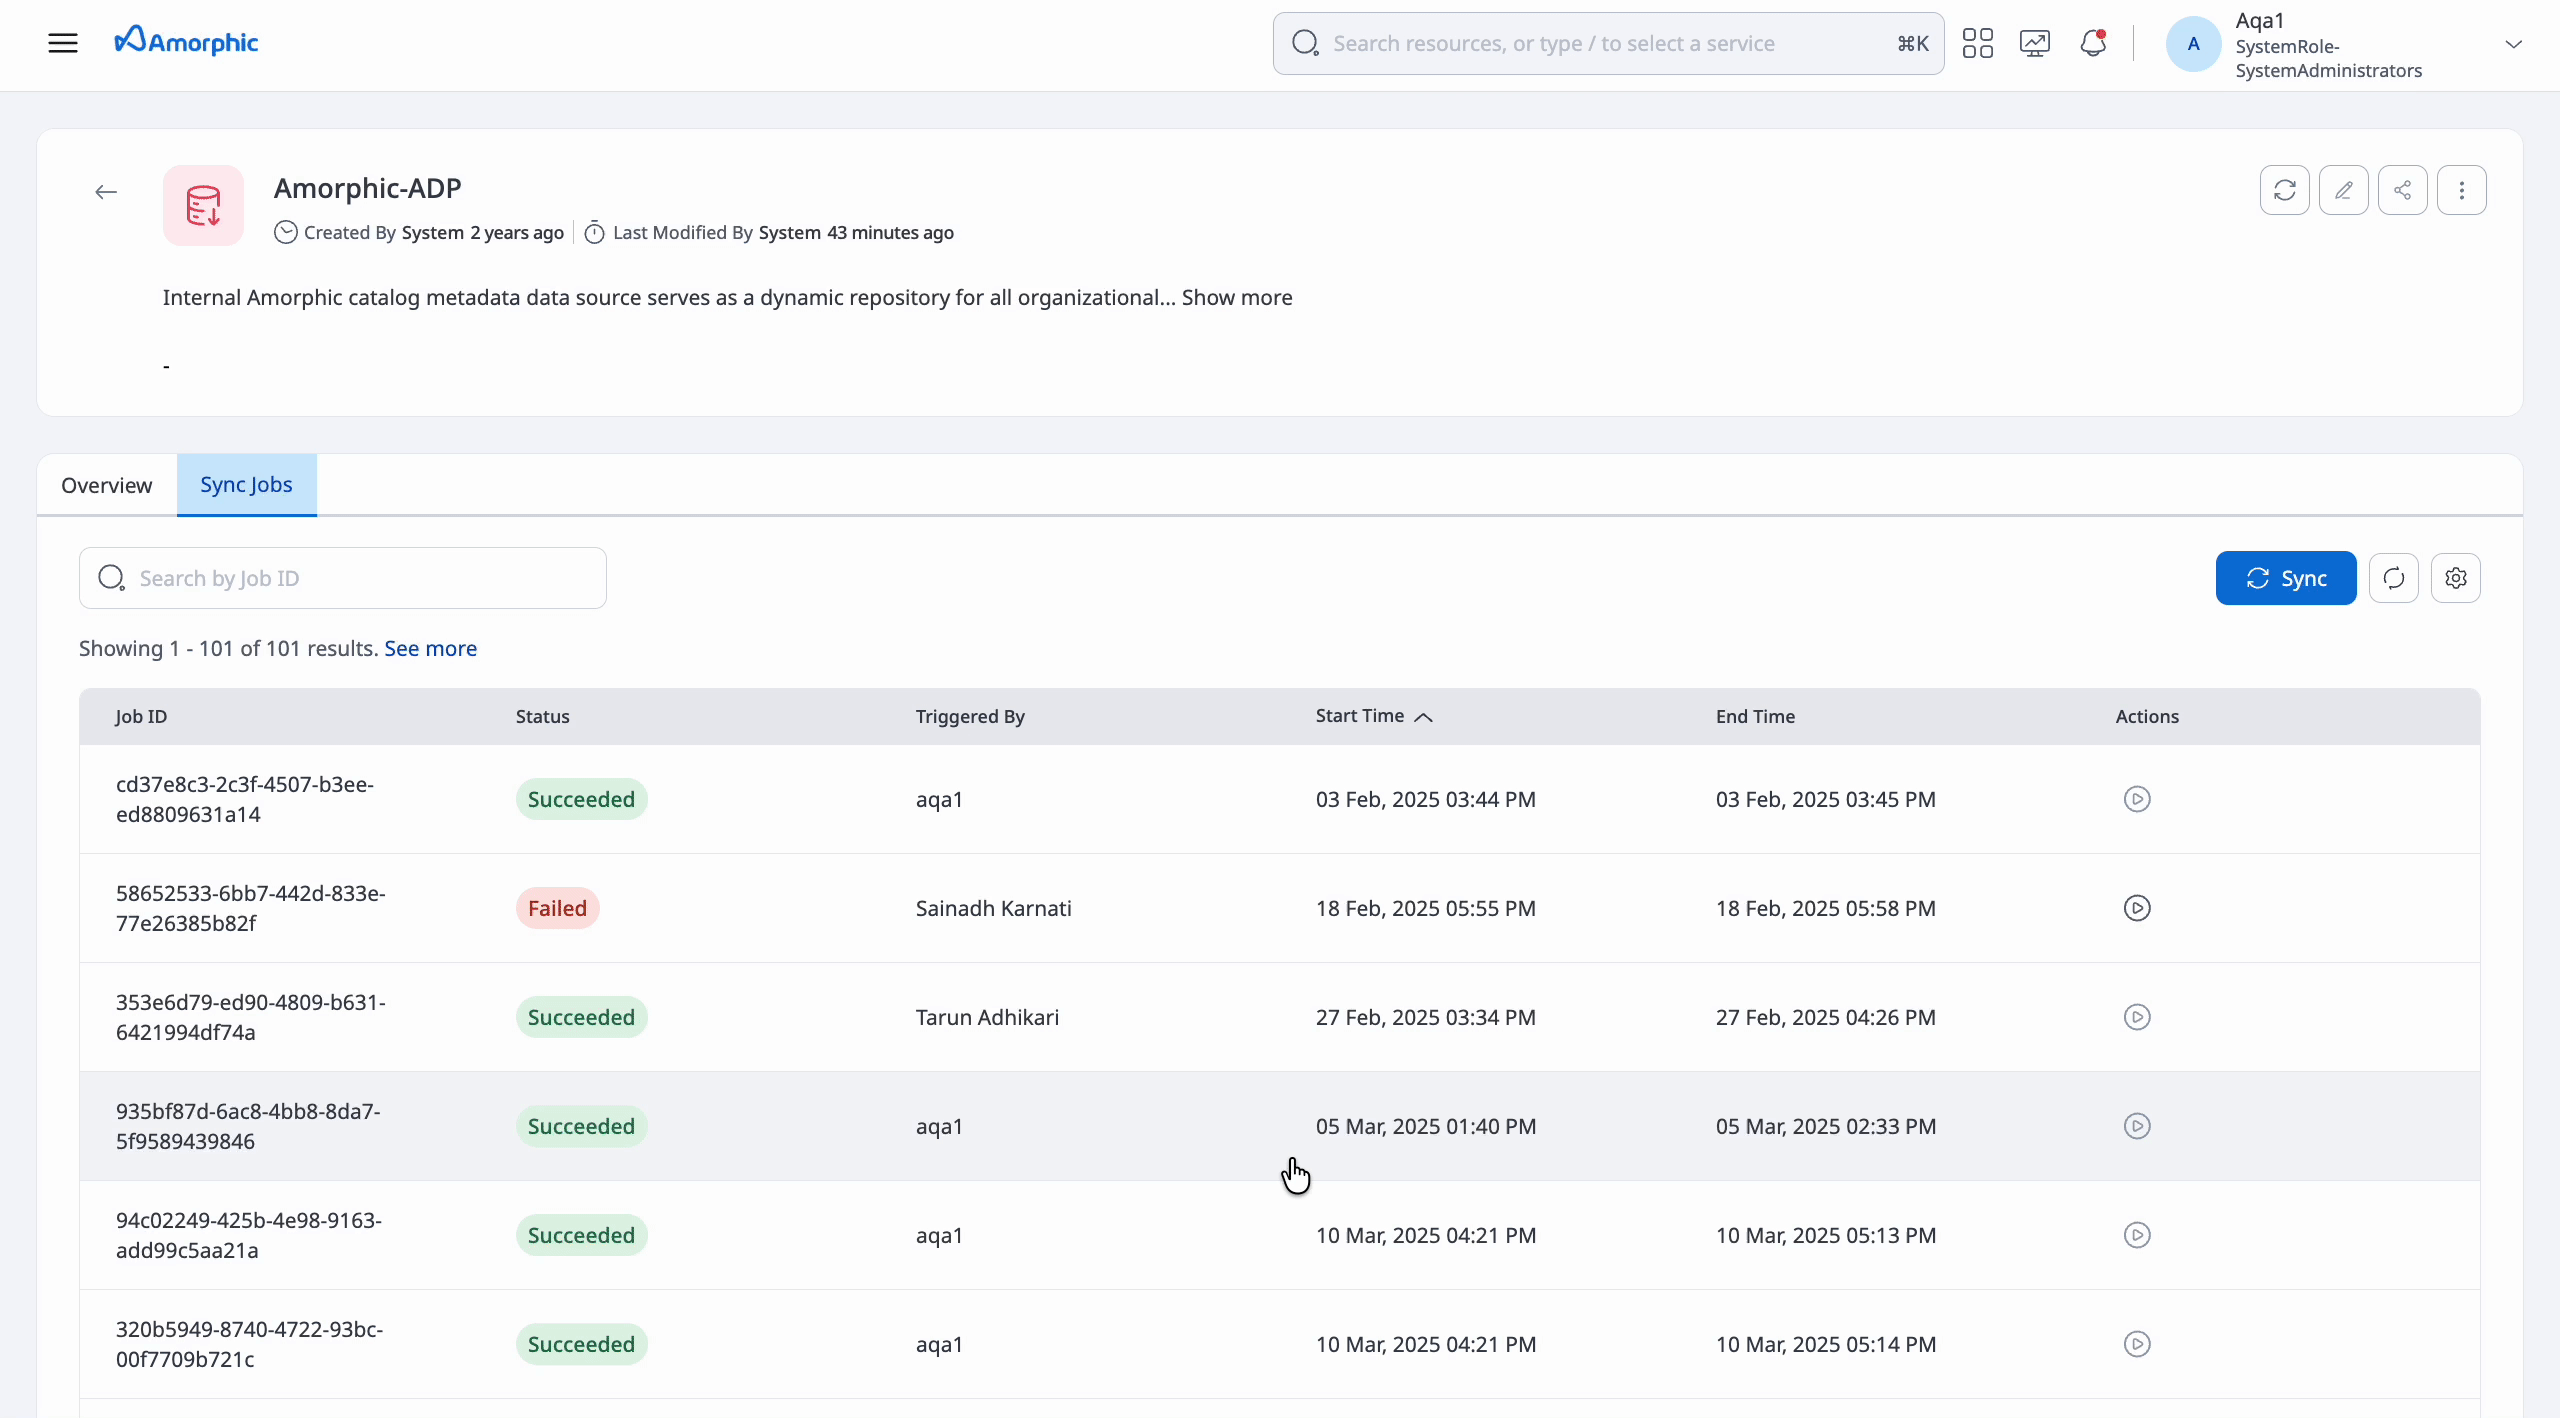Open run details for failed job 58652533
Screen dimensions: 2560x1418
coord(2137,908)
